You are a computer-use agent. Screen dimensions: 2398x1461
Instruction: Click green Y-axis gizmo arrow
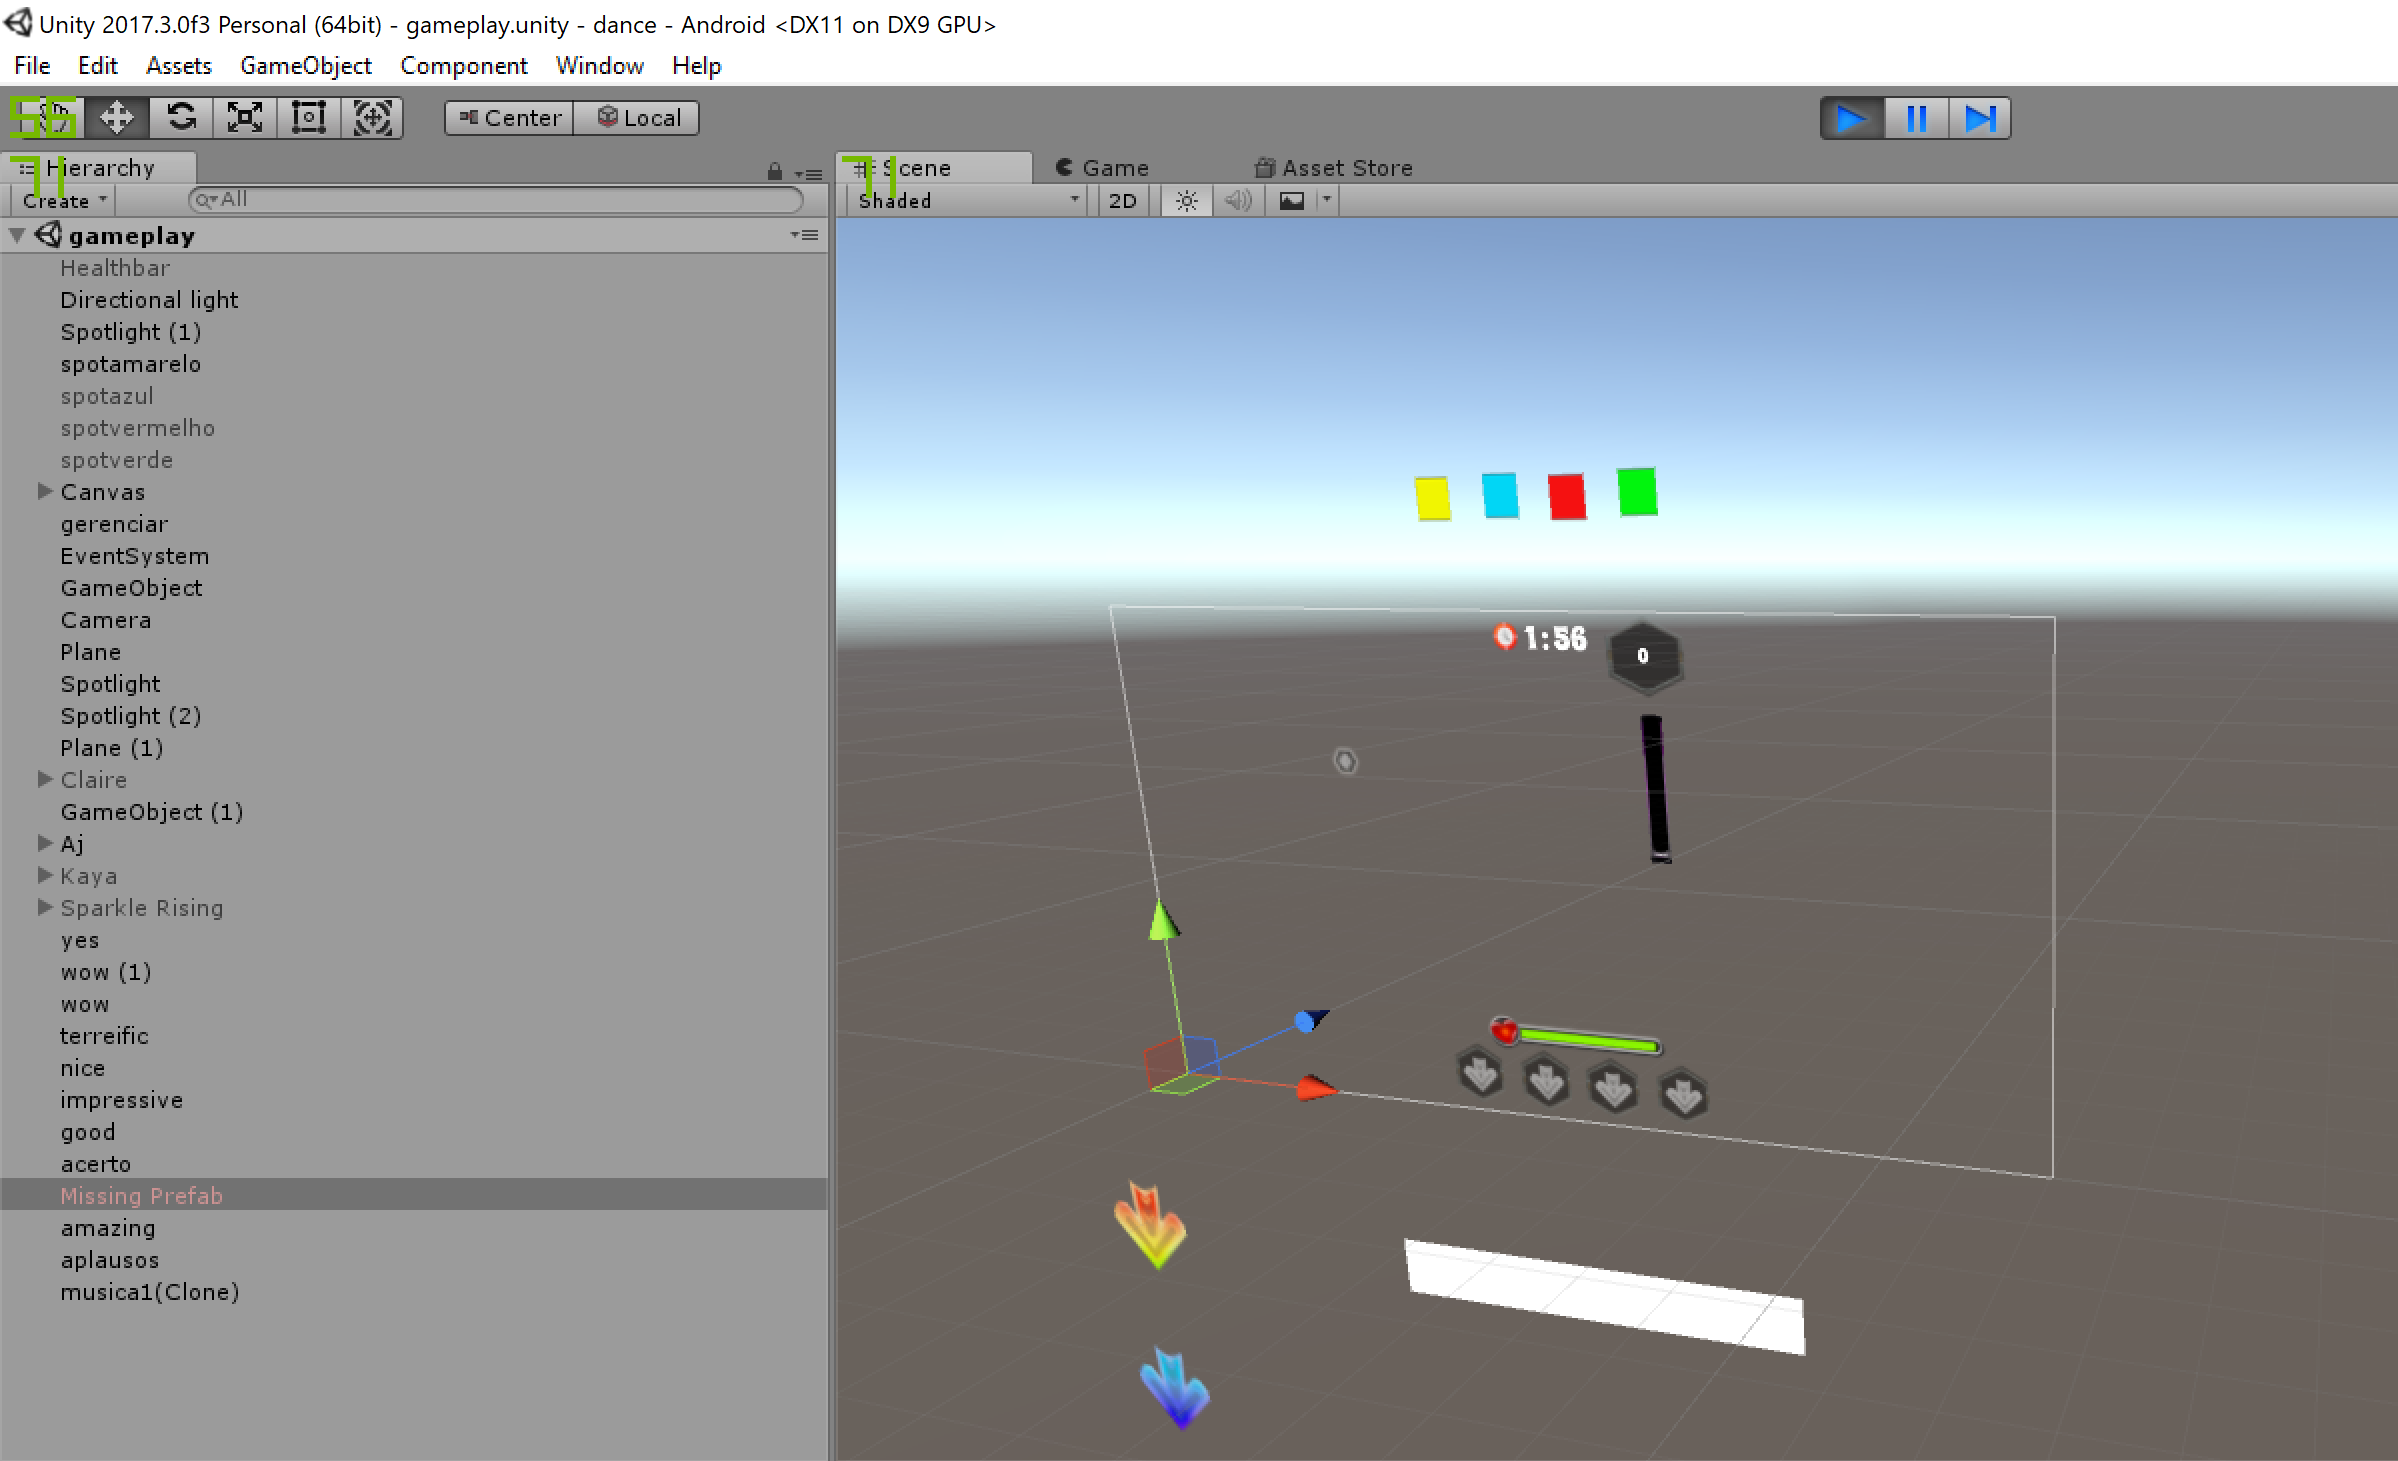[1163, 920]
